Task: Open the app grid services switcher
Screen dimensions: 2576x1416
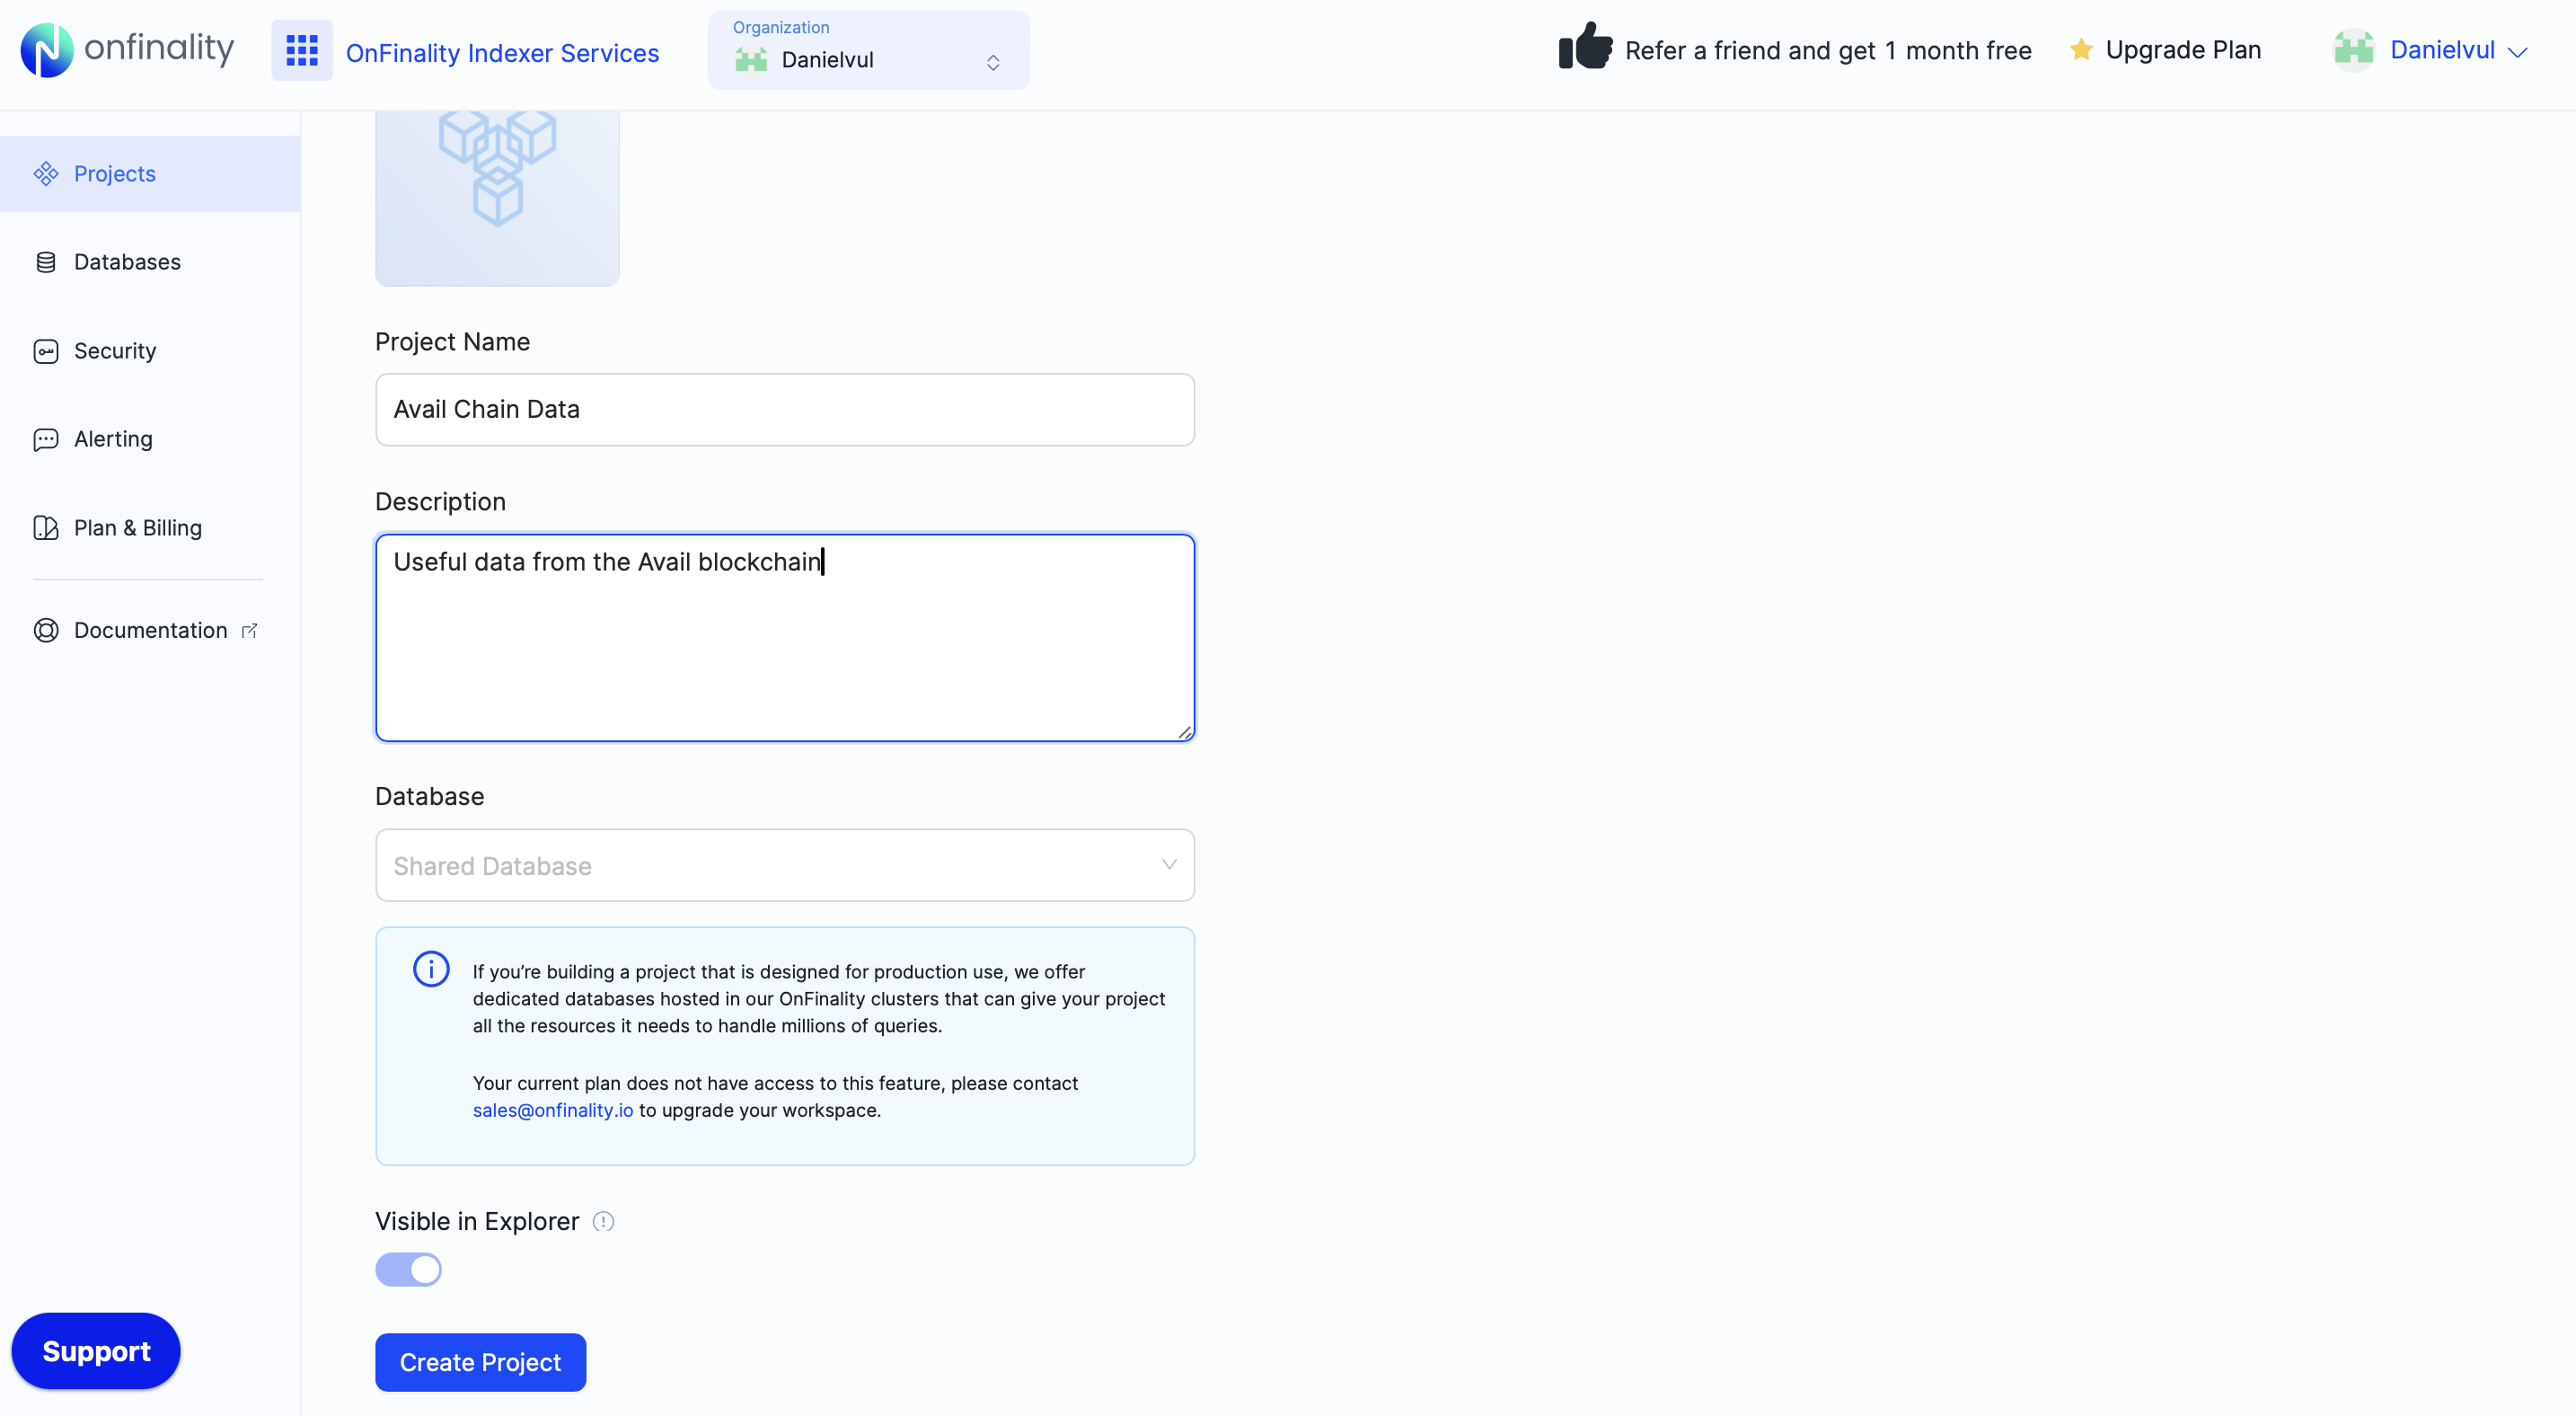Action: click(x=301, y=50)
